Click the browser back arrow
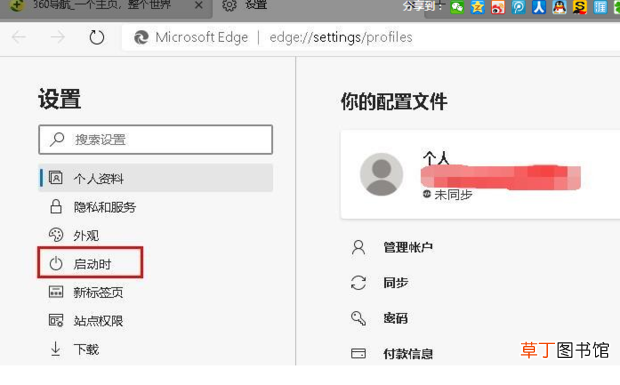Image resolution: width=620 pixels, height=385 pixels. pos(19,38)
